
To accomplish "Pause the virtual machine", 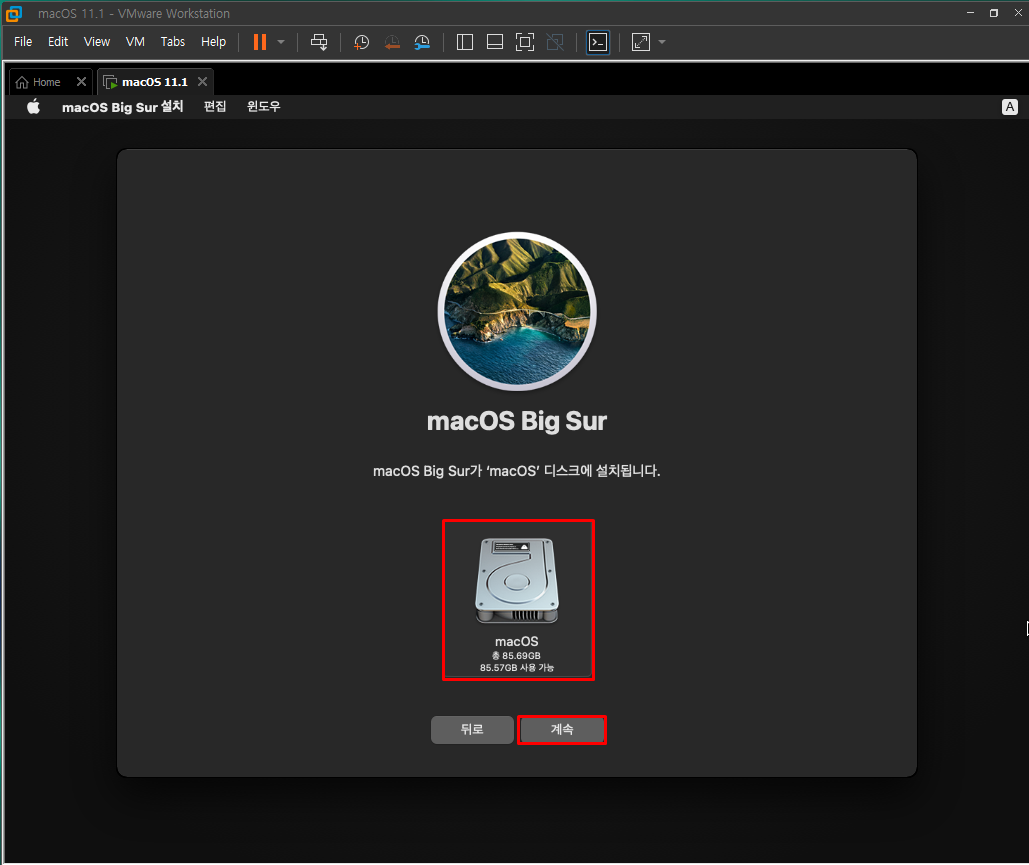I will [x=260, y=42].
